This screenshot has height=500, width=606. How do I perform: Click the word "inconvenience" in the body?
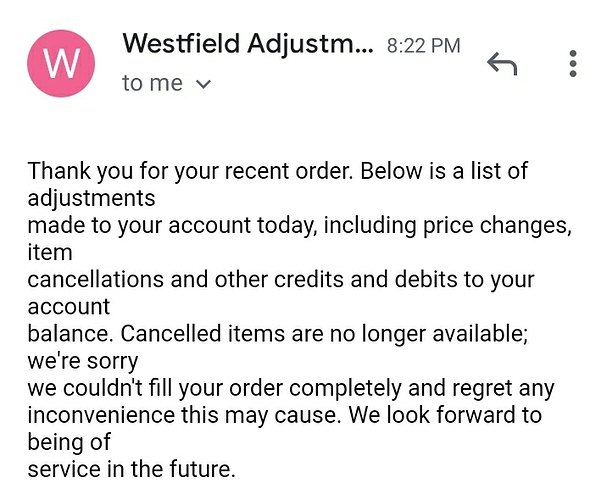tap(101, 415)
